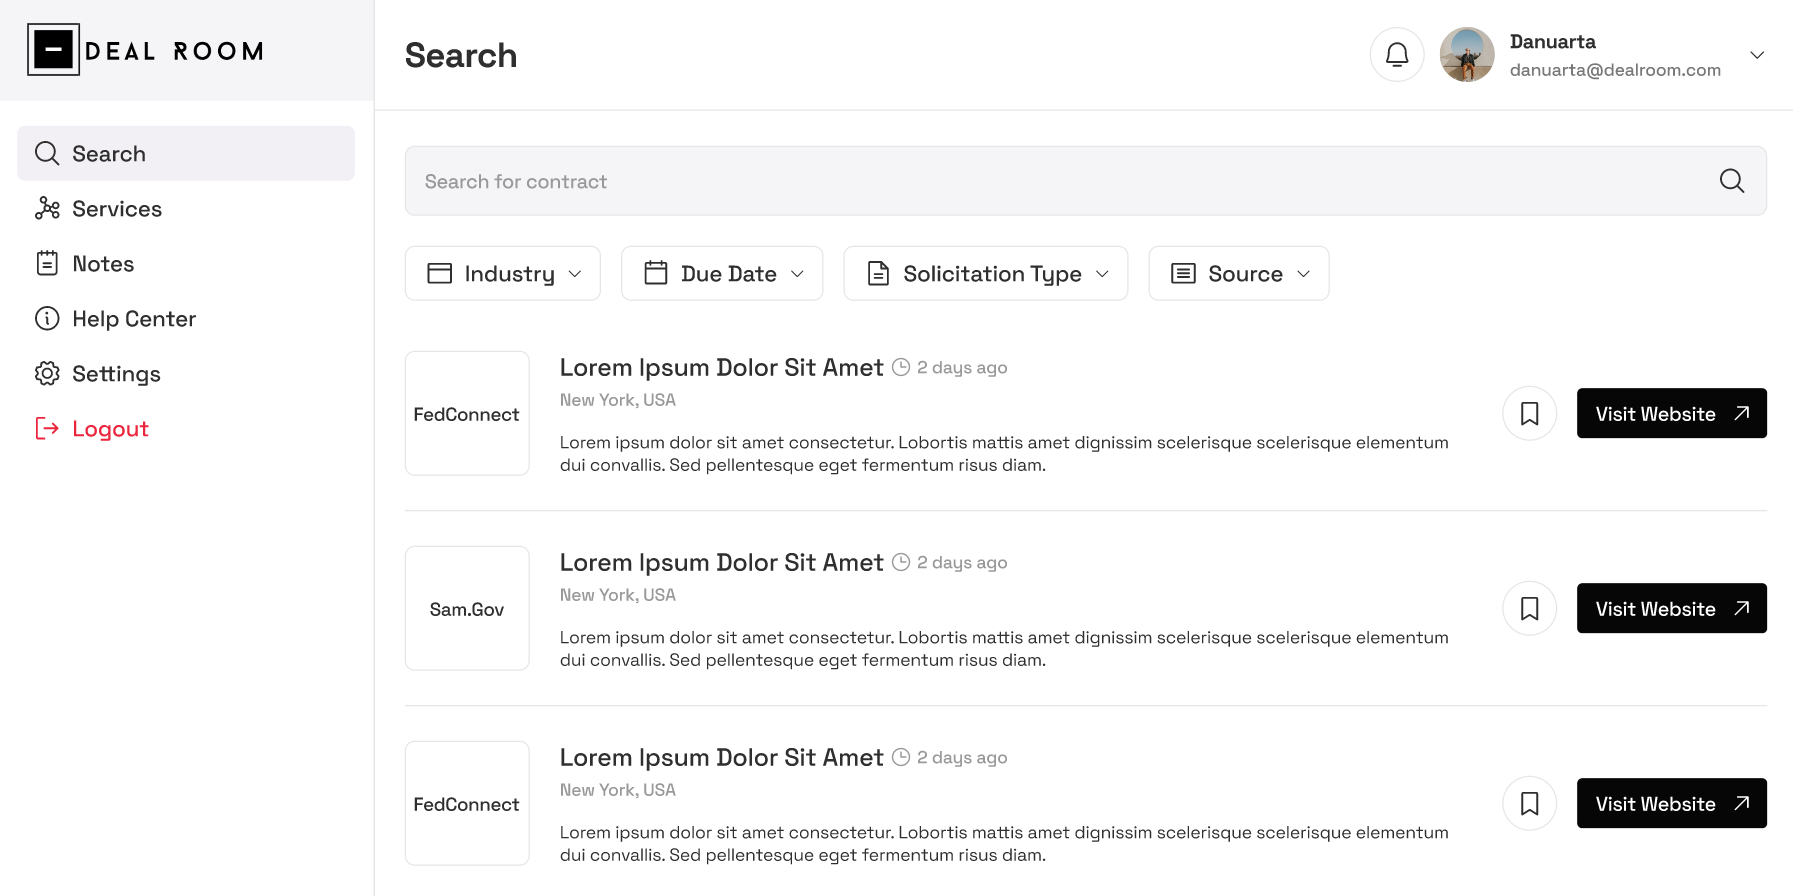Open the Source filter dropdown
This screenshot has width=1793, height=896.
(1238, 273)
